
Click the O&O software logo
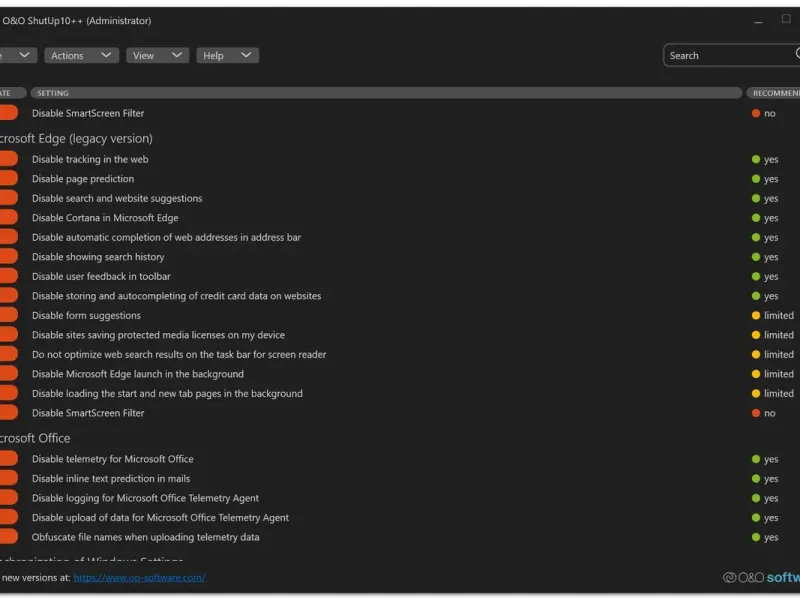[761, 578]
